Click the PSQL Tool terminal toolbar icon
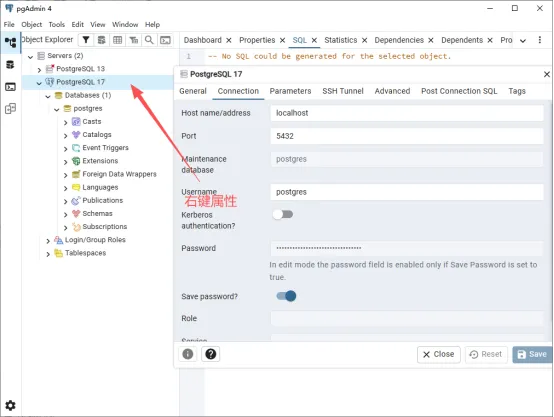Image resolution: width=554 pixels, height=417 pixels. (165, 40)
